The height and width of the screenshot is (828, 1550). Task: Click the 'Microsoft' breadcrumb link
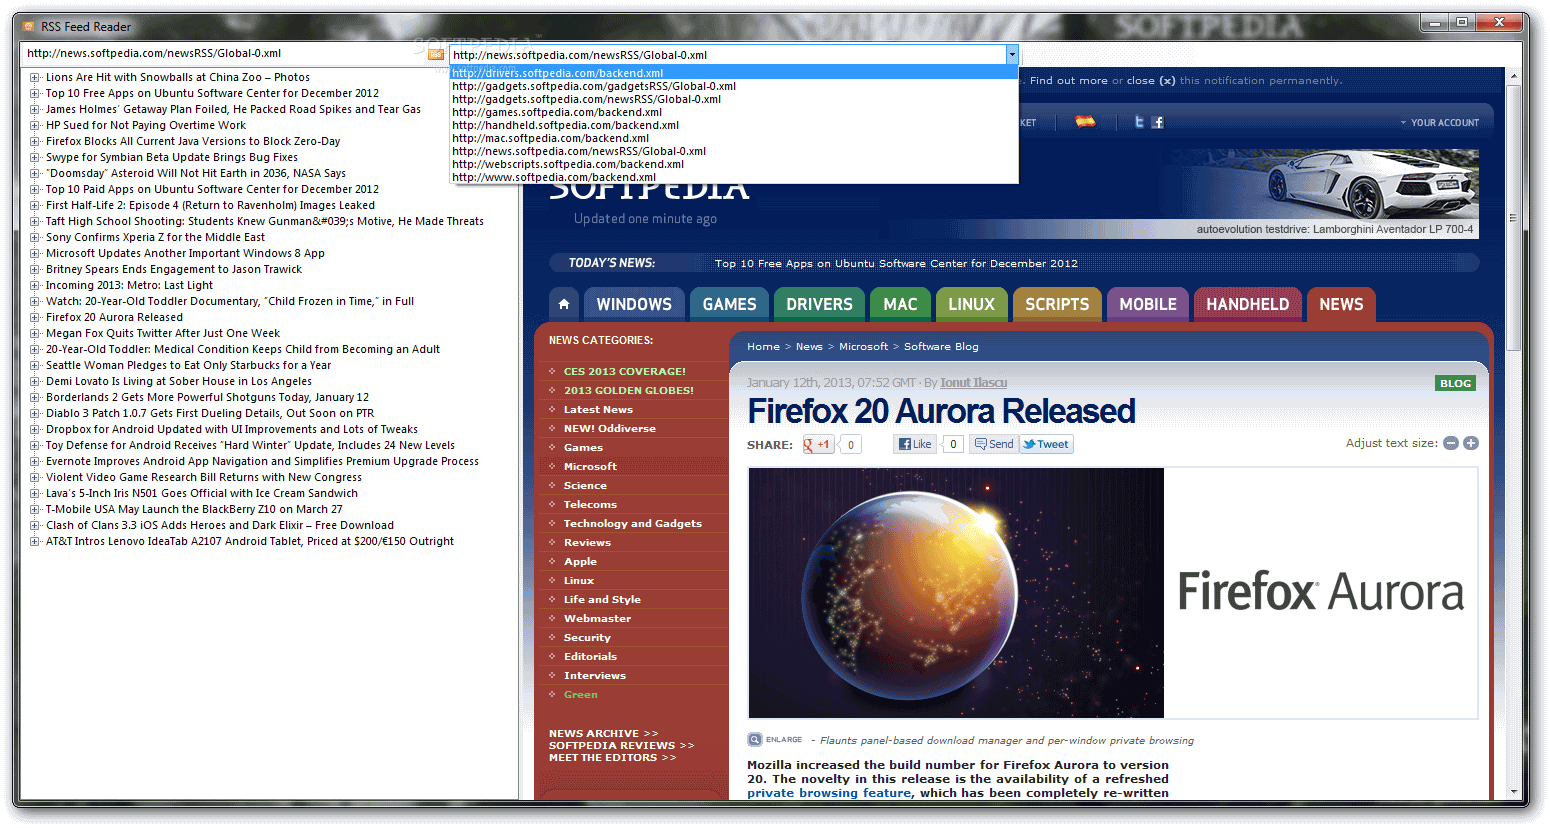point(863,346)
